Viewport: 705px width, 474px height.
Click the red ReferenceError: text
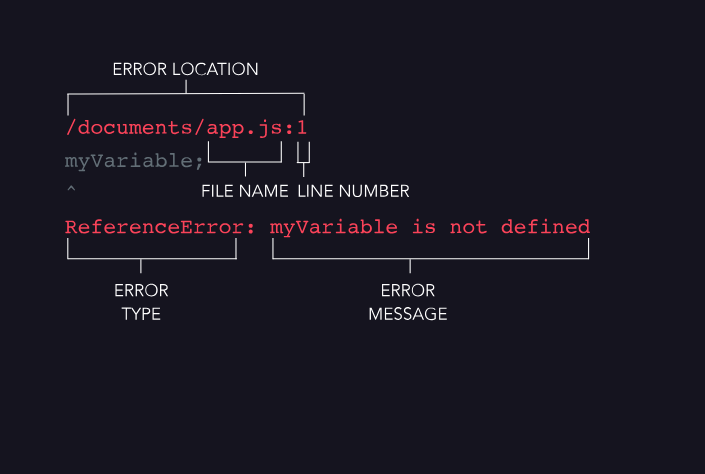point(154,227)
